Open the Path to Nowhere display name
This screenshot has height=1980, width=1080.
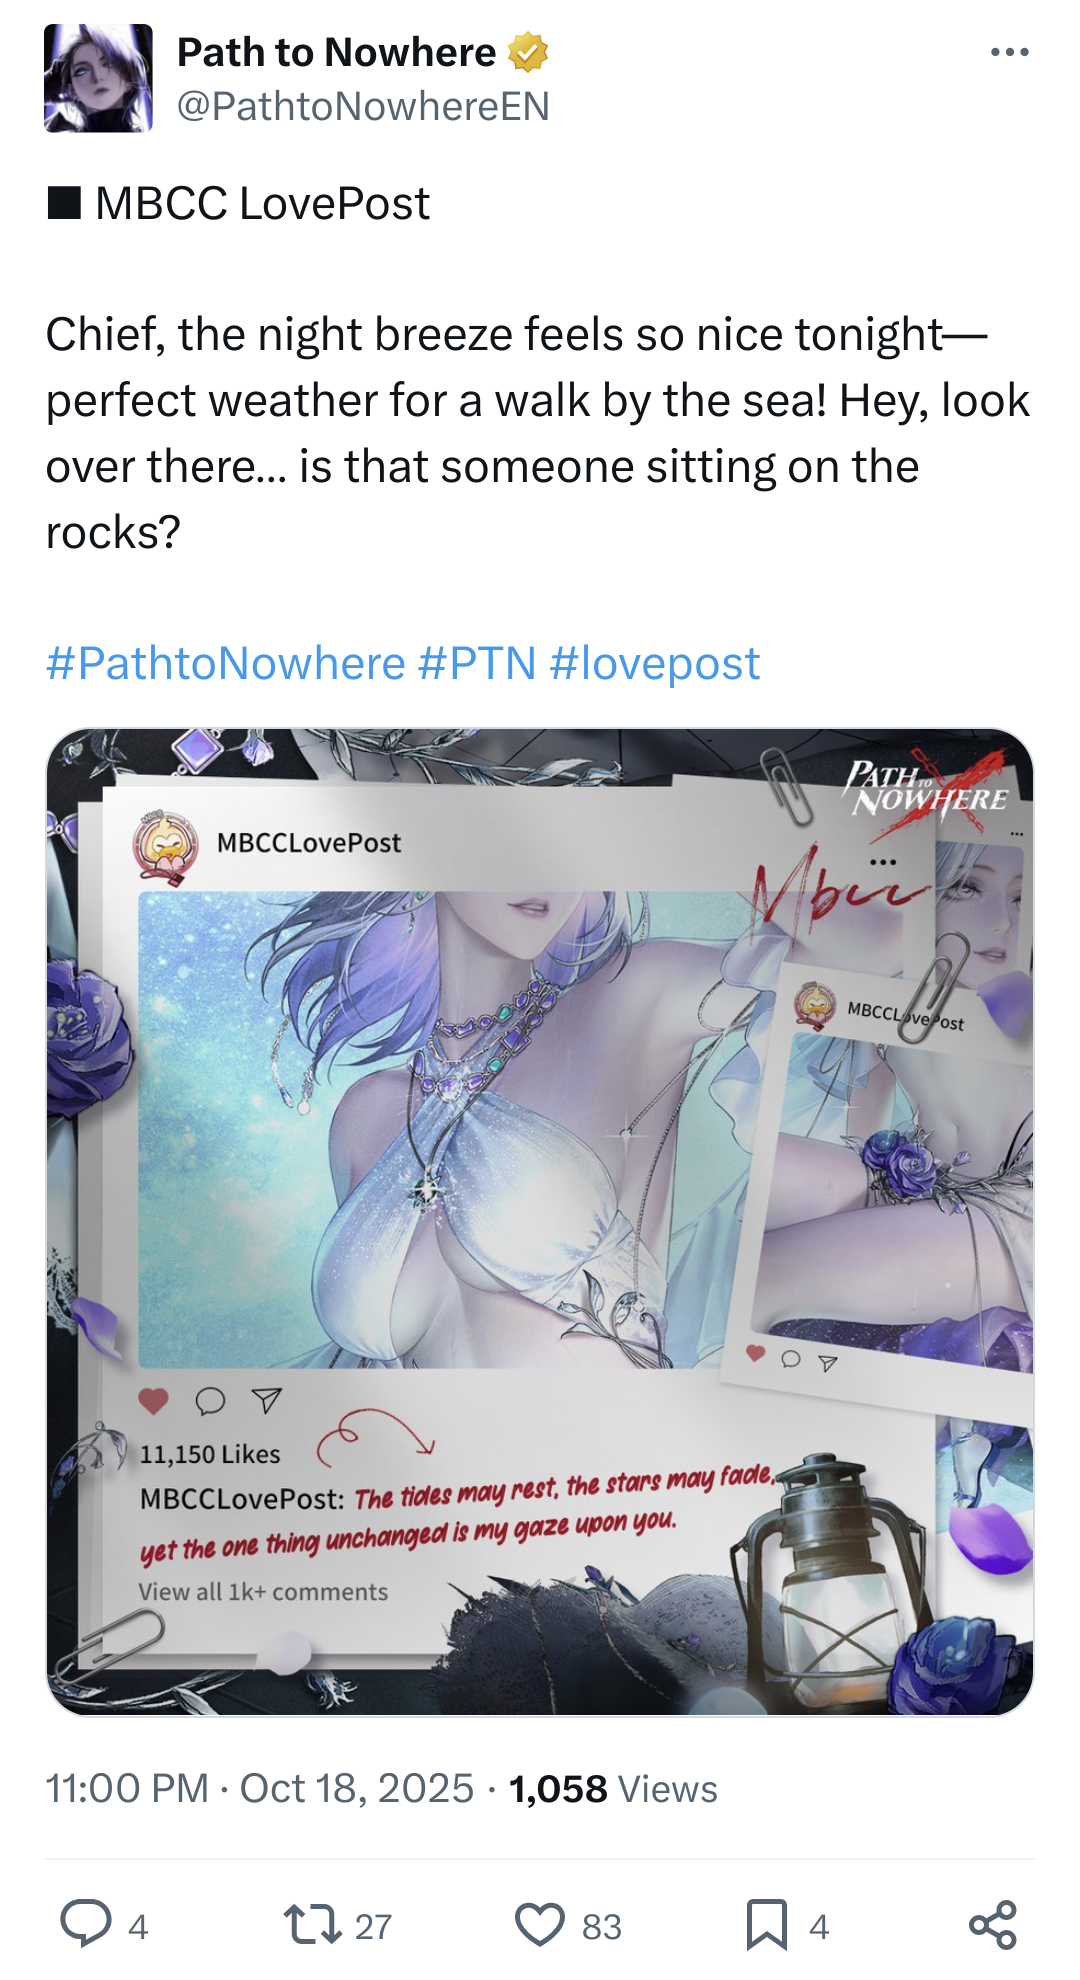pos(336,52)
